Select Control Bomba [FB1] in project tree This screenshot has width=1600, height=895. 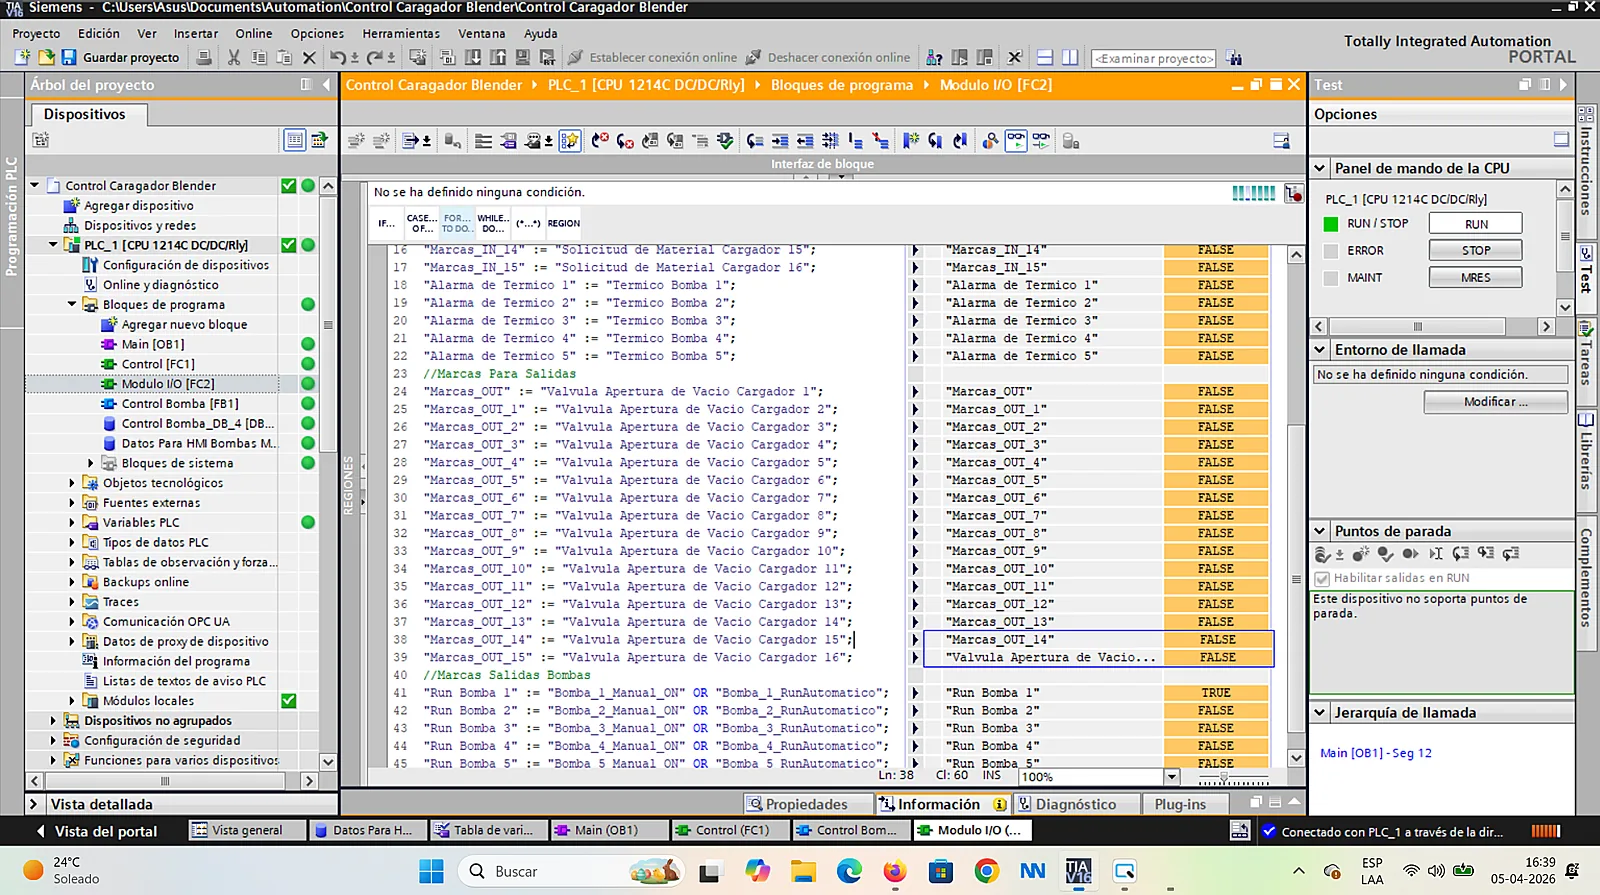click(180, 403)
